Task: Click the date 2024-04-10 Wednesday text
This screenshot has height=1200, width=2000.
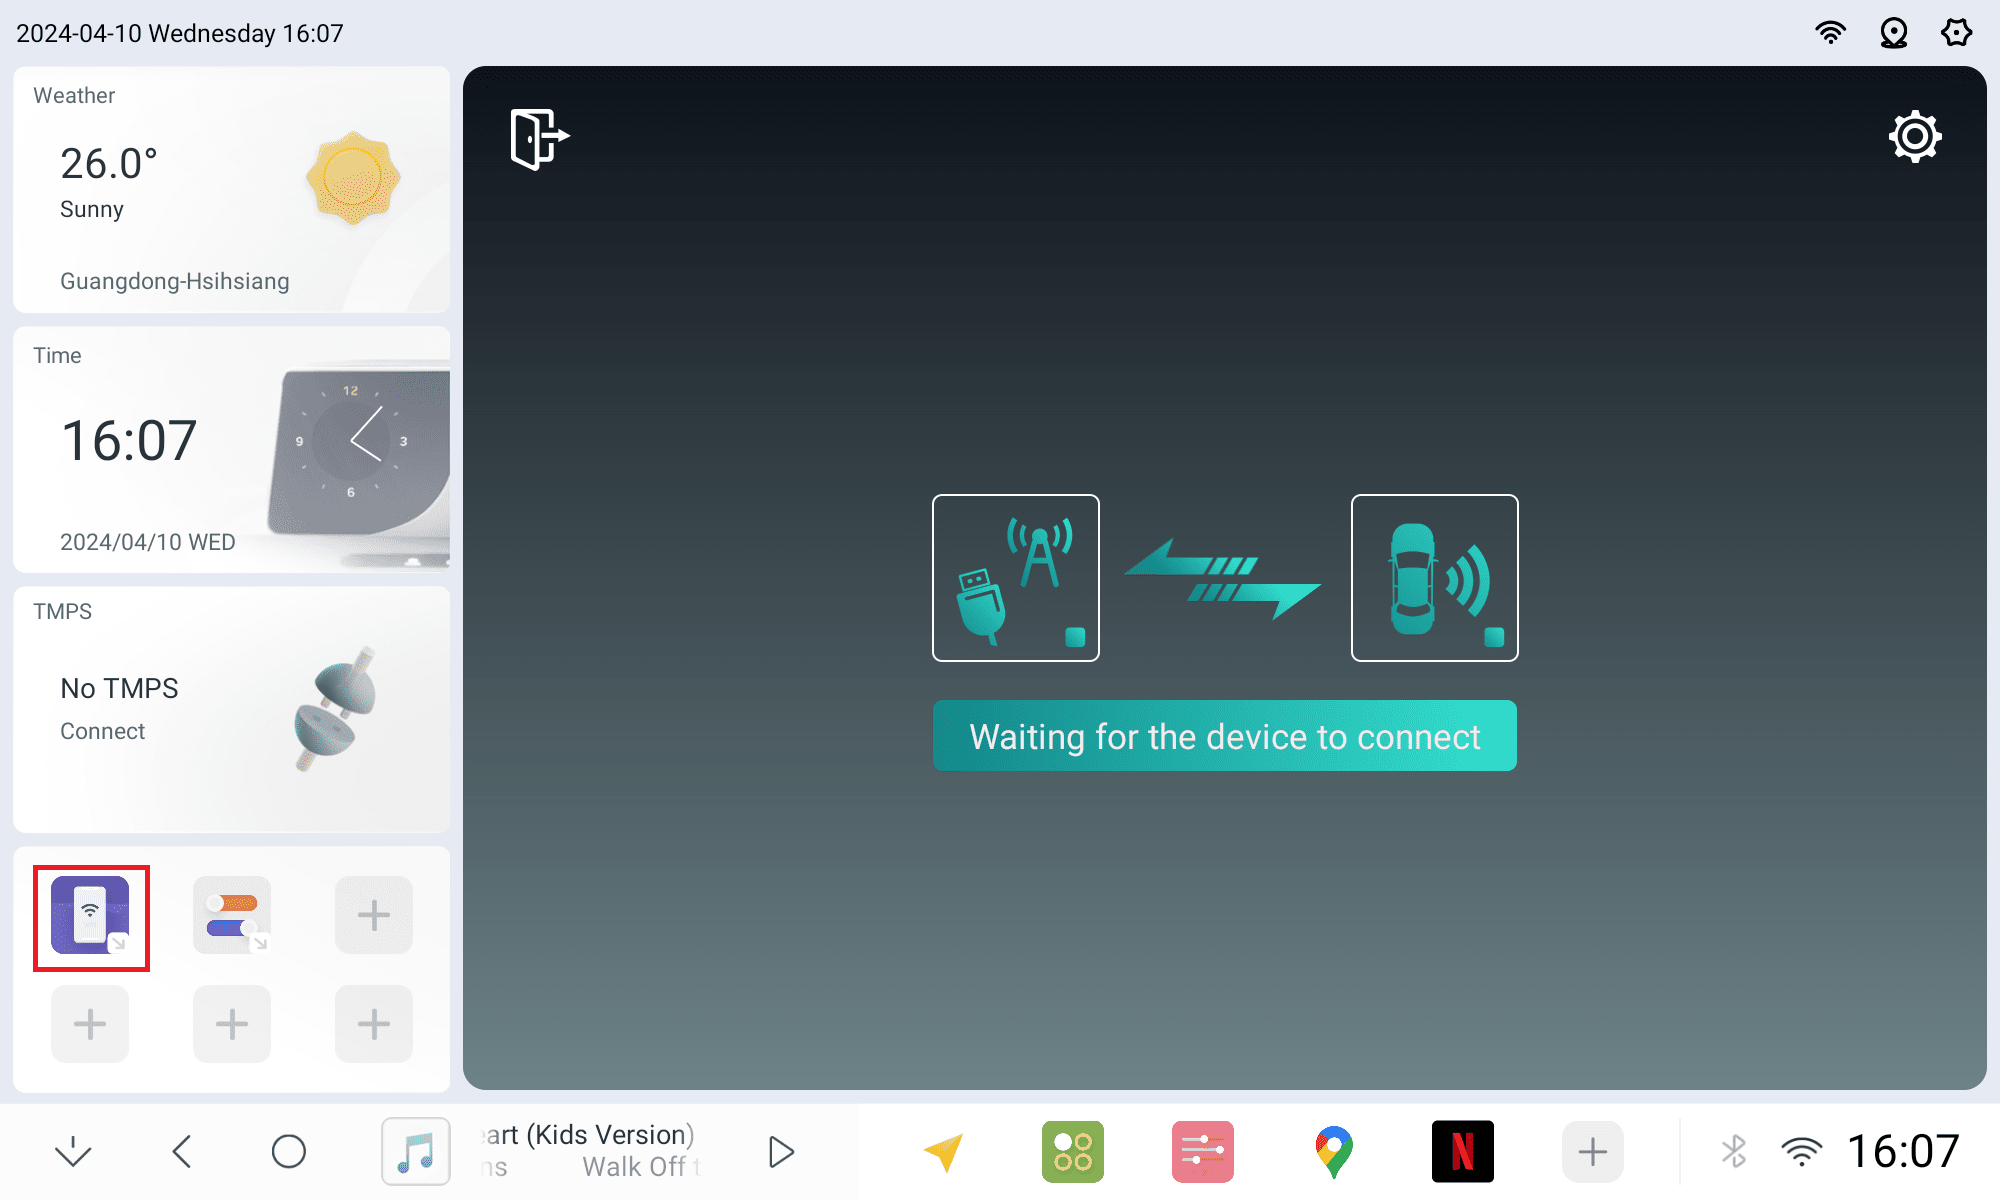Action: (180, 33)
